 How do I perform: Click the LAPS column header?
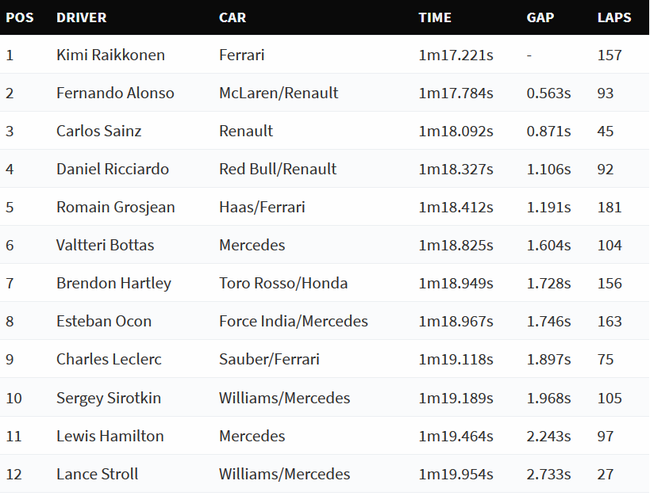point(614,17)
